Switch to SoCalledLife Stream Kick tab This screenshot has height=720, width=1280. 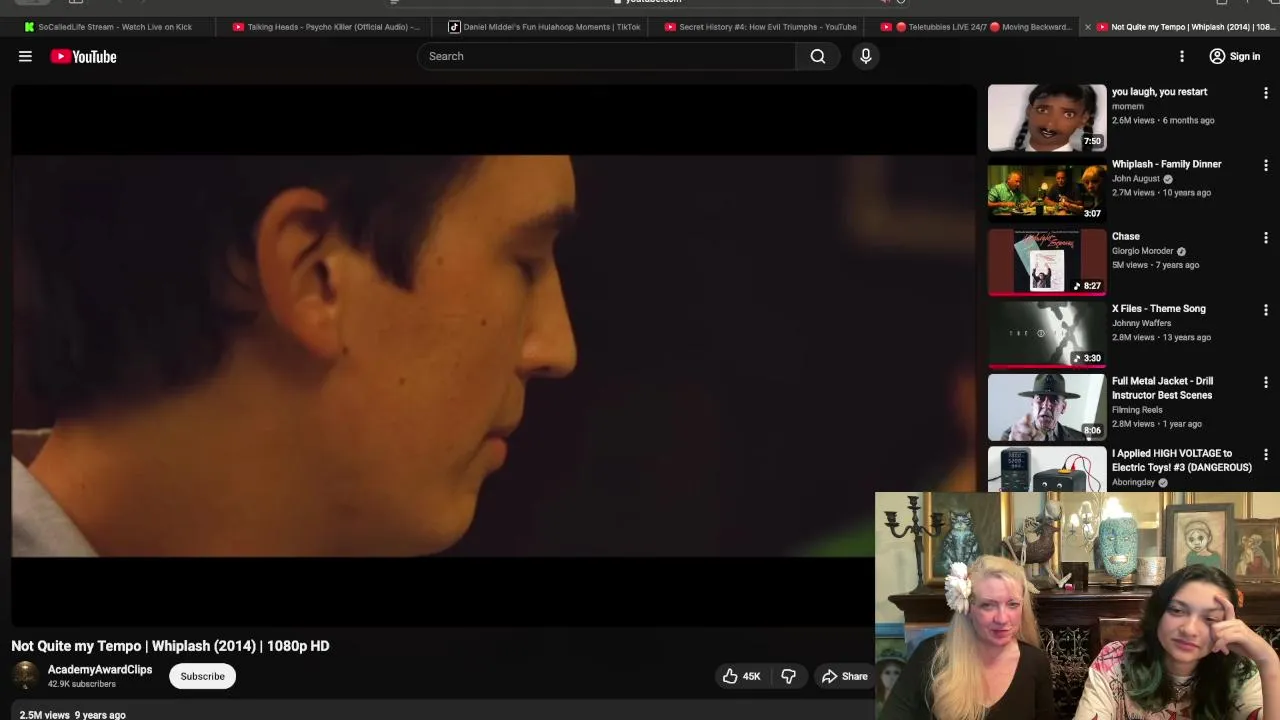[108, 27]
